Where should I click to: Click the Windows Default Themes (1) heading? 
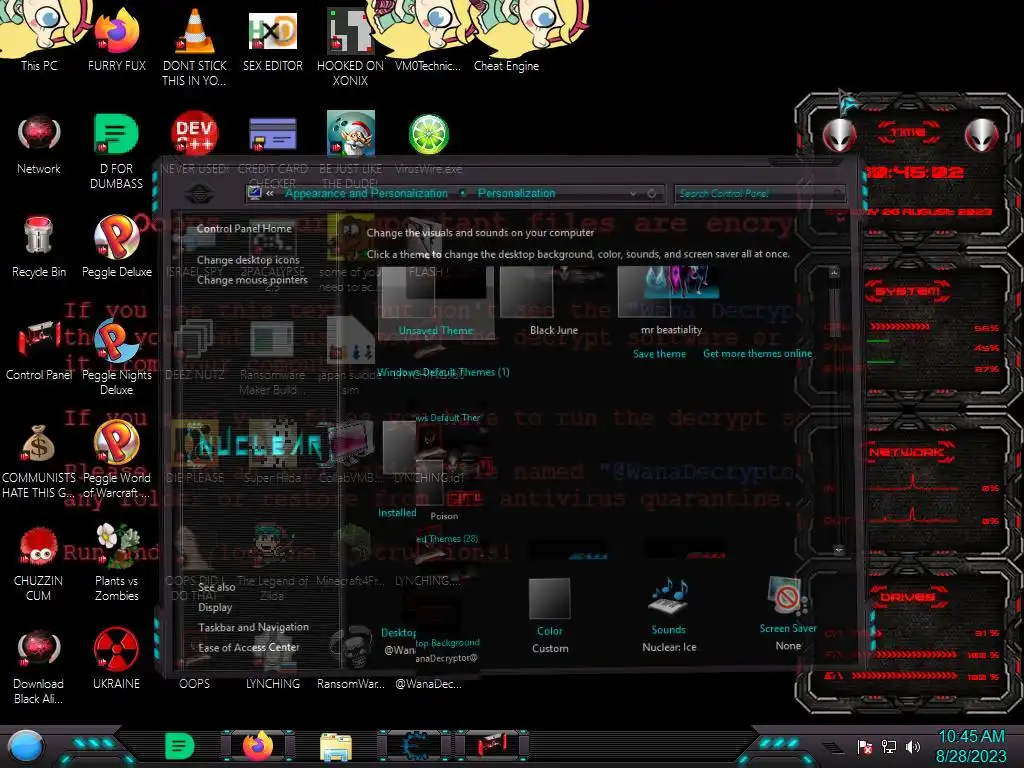point(443,372)
